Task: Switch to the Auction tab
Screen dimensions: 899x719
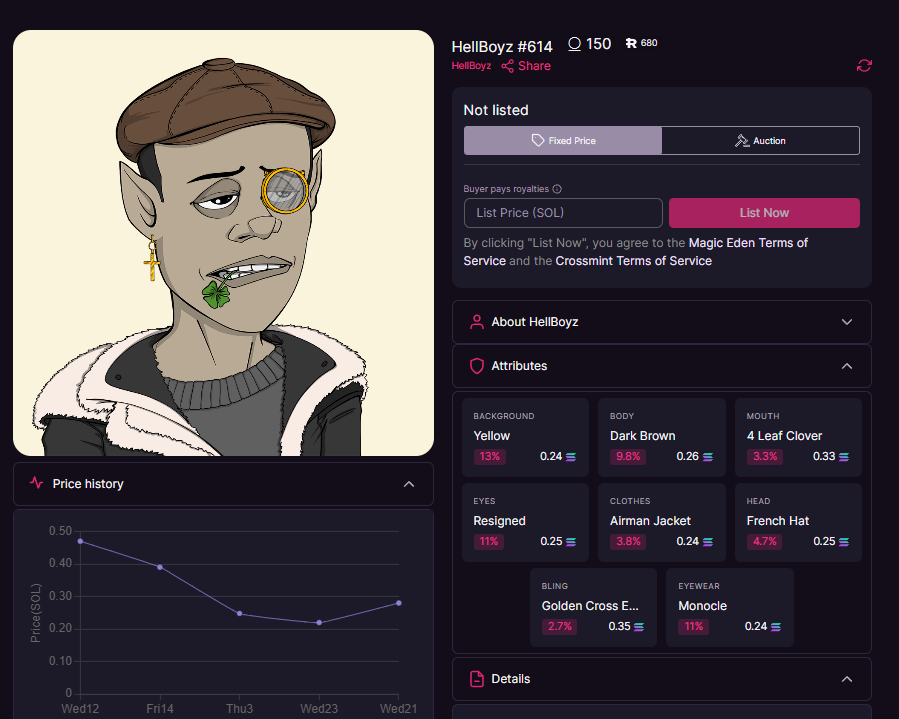Action: (x=760, y=140)
